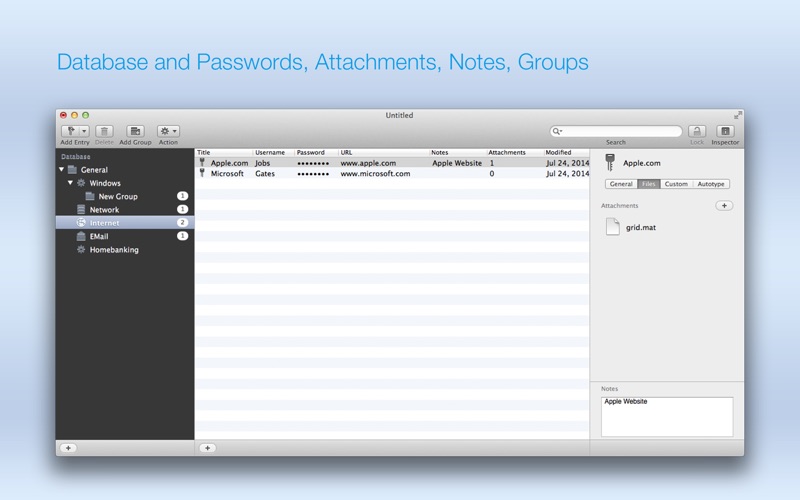Viewport: 800px width, 500px height.
Task: Click the Apple Website notes cell
Action: (x=457, y=163)
